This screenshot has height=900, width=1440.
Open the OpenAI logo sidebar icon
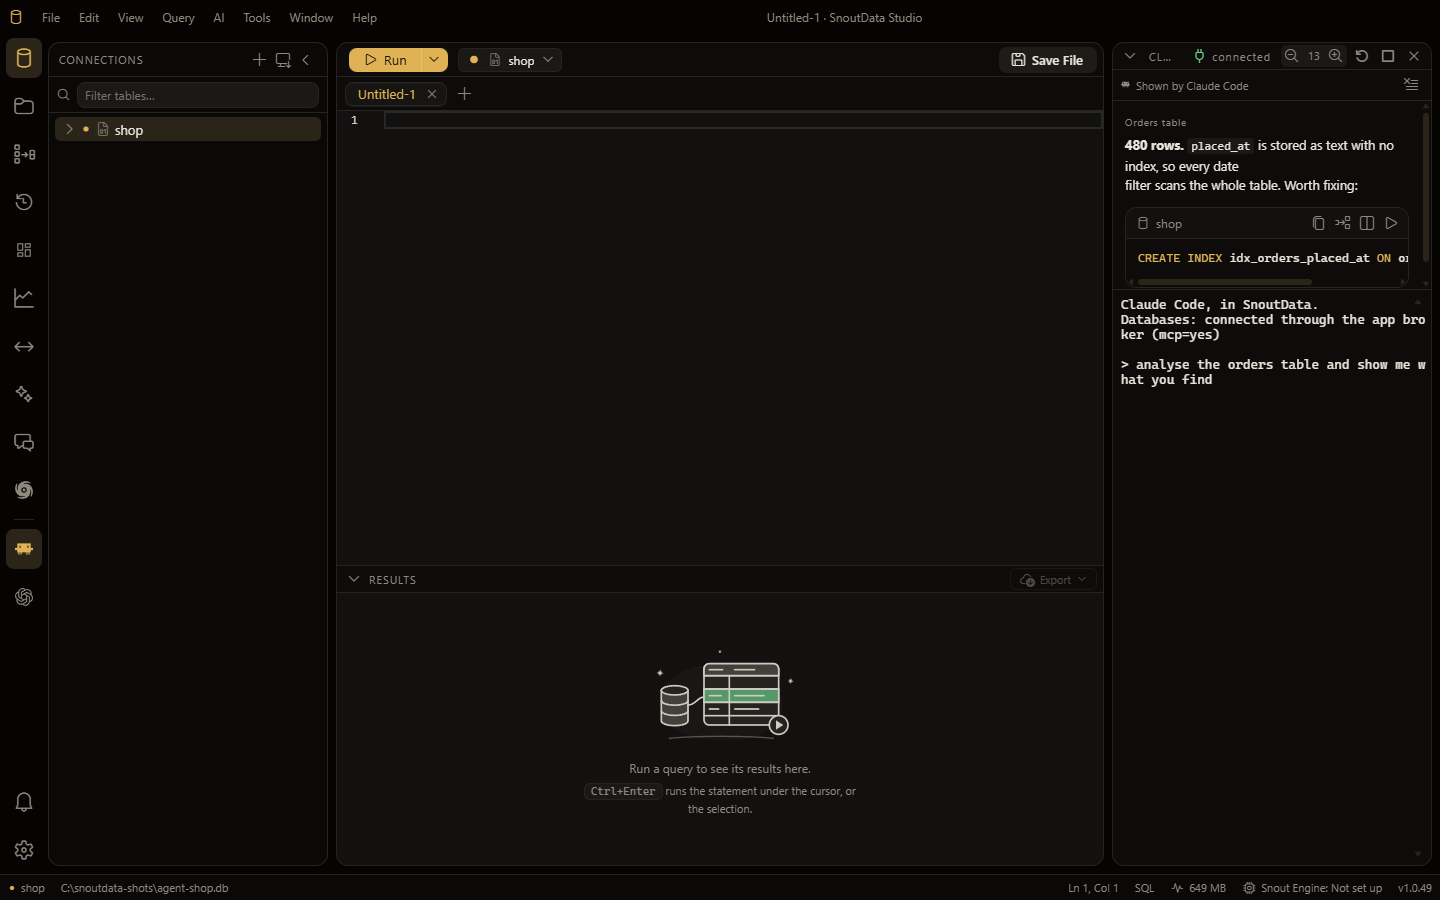coord(24,597)
